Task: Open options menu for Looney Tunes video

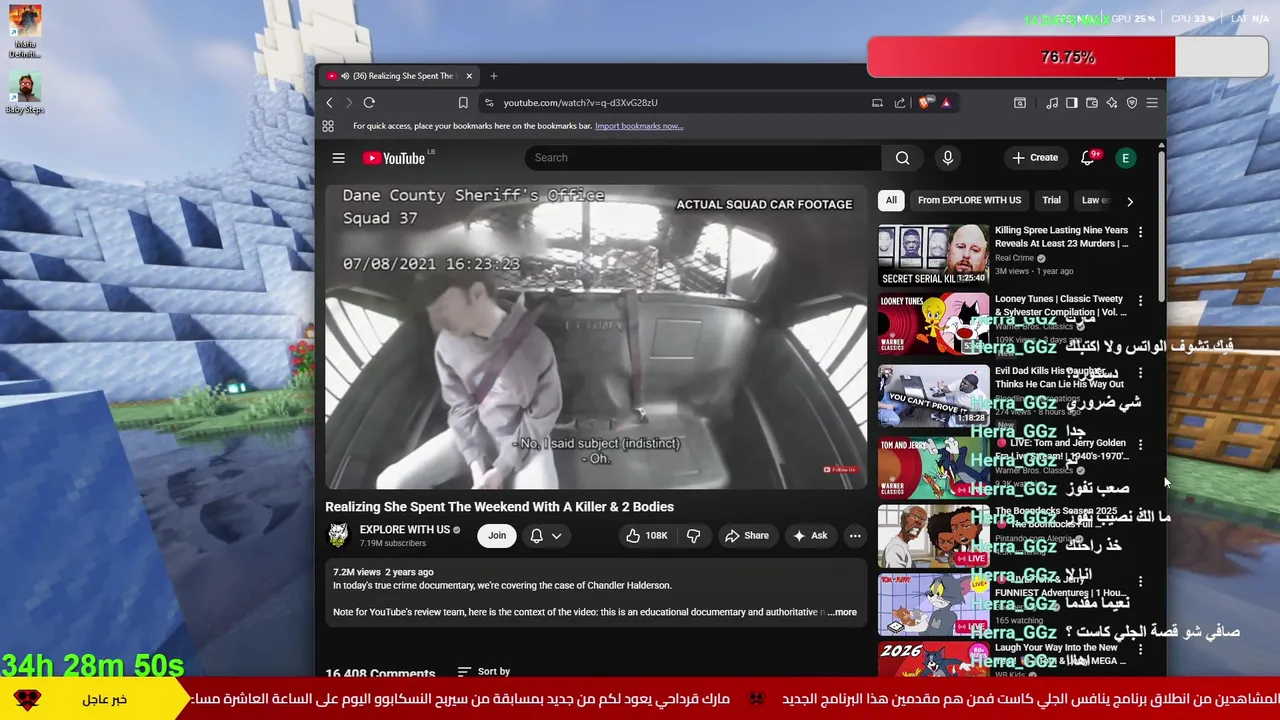Action: point(1140,300)
